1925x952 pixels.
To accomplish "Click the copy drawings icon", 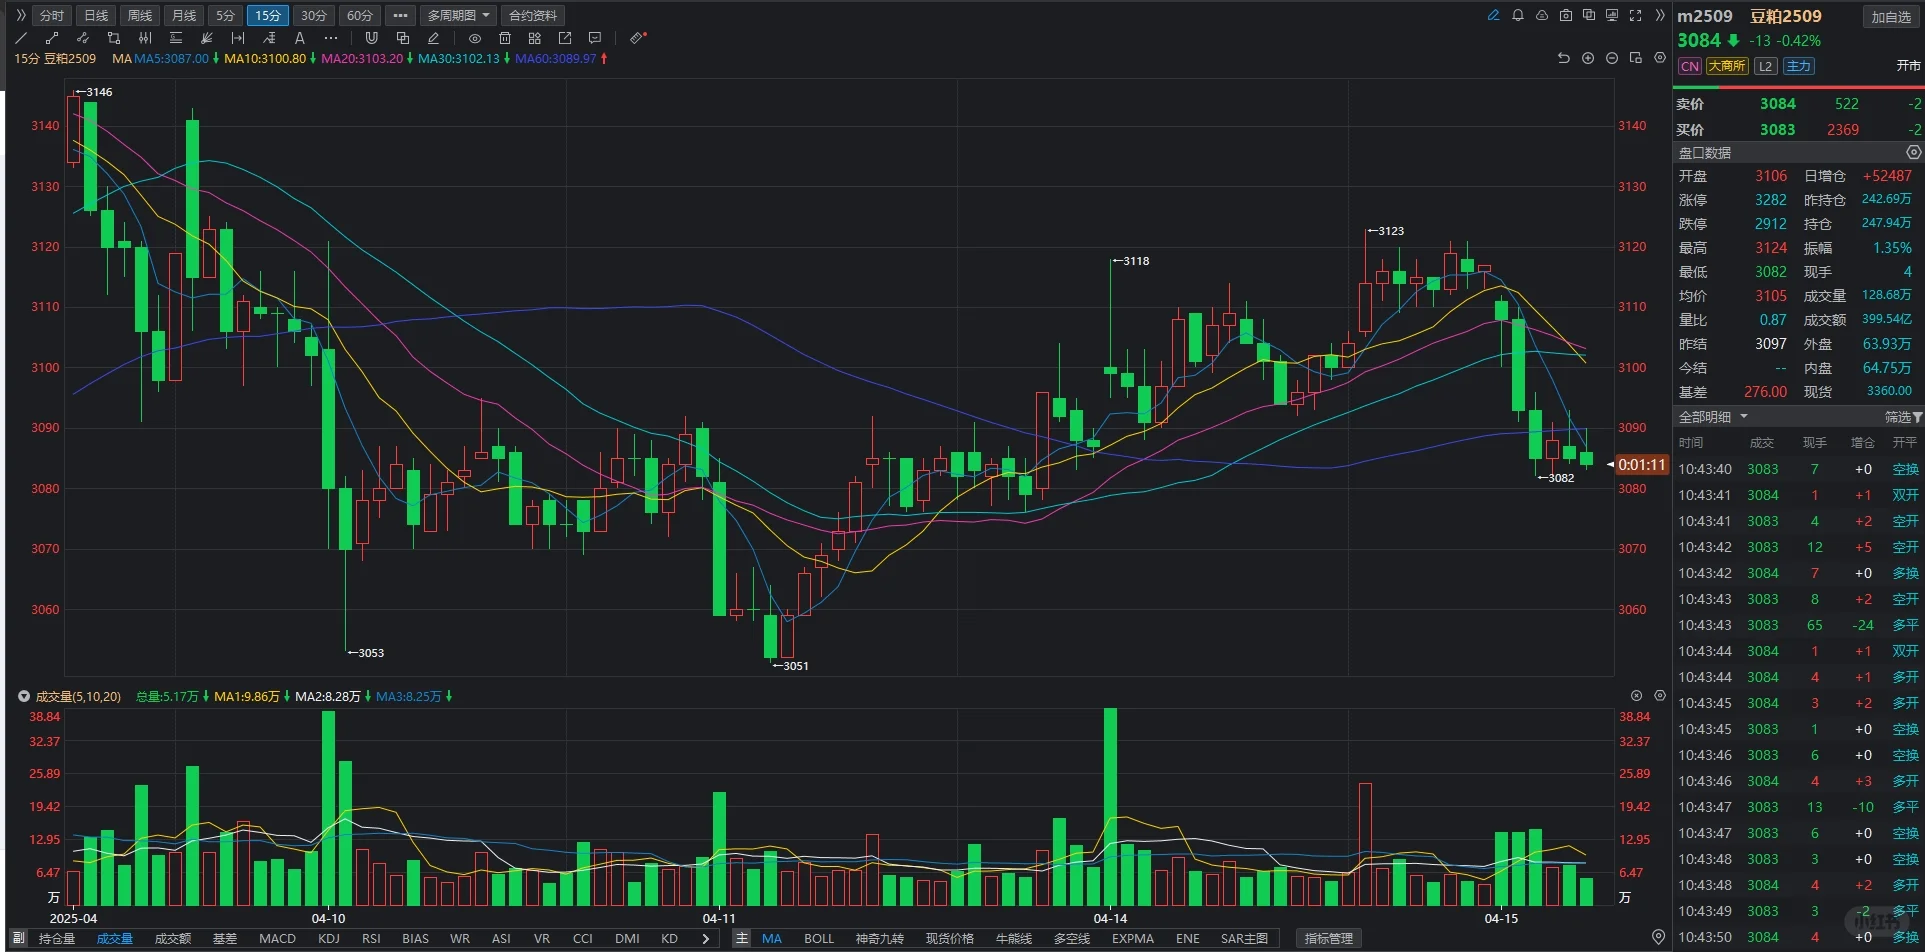I will (403, 38).
